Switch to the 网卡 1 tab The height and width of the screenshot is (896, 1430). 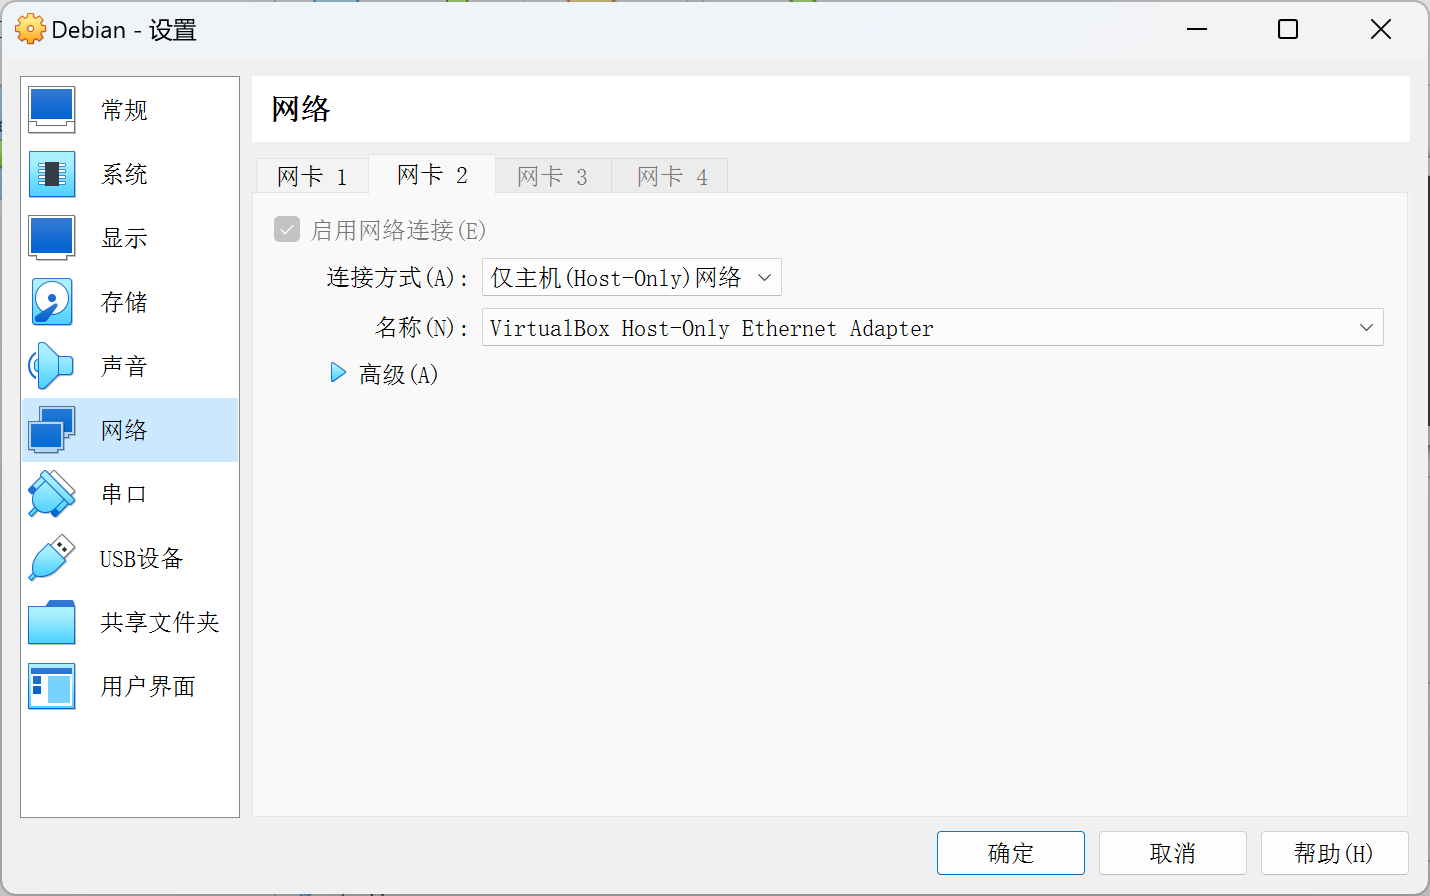[312, 176]
